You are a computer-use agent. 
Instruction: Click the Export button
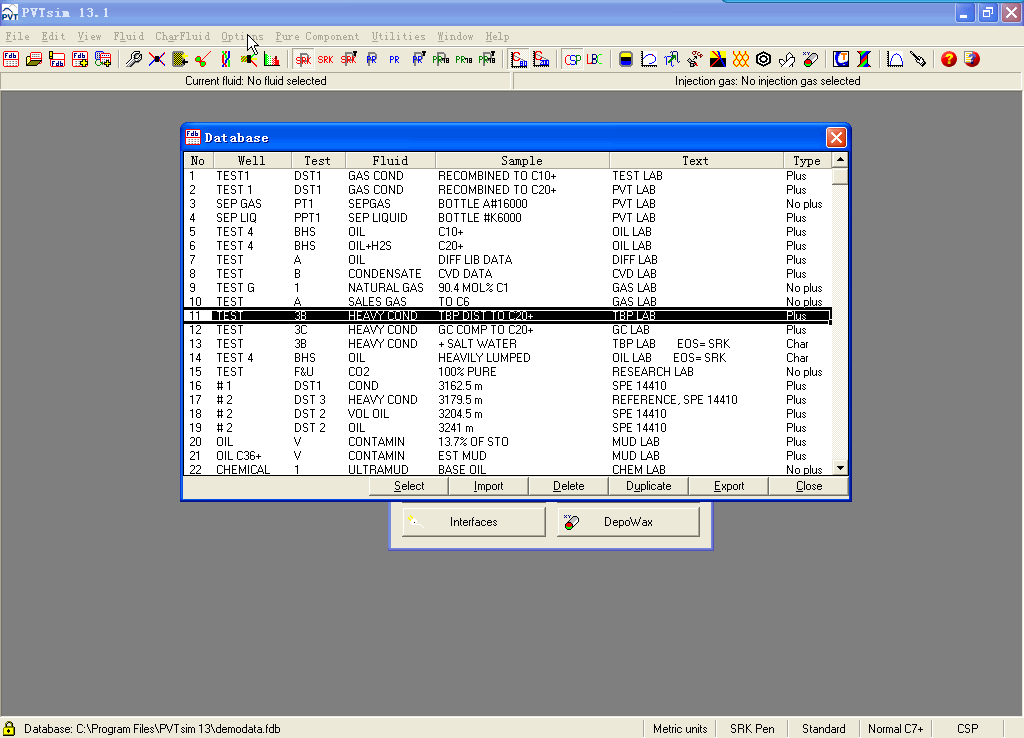click(729, 486)
